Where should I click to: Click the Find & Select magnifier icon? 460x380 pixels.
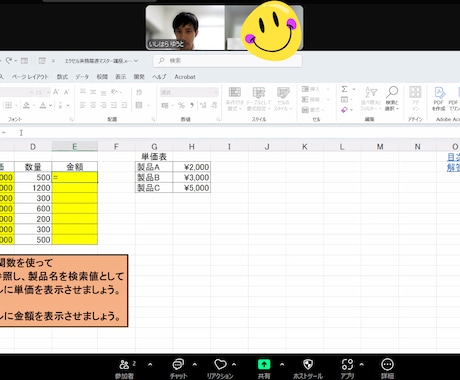pos(392,92)
